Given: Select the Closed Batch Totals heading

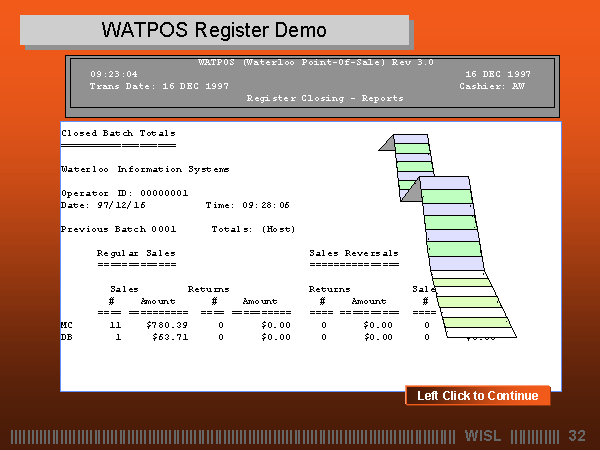Looking at the screenshot, I should point(118,133).
